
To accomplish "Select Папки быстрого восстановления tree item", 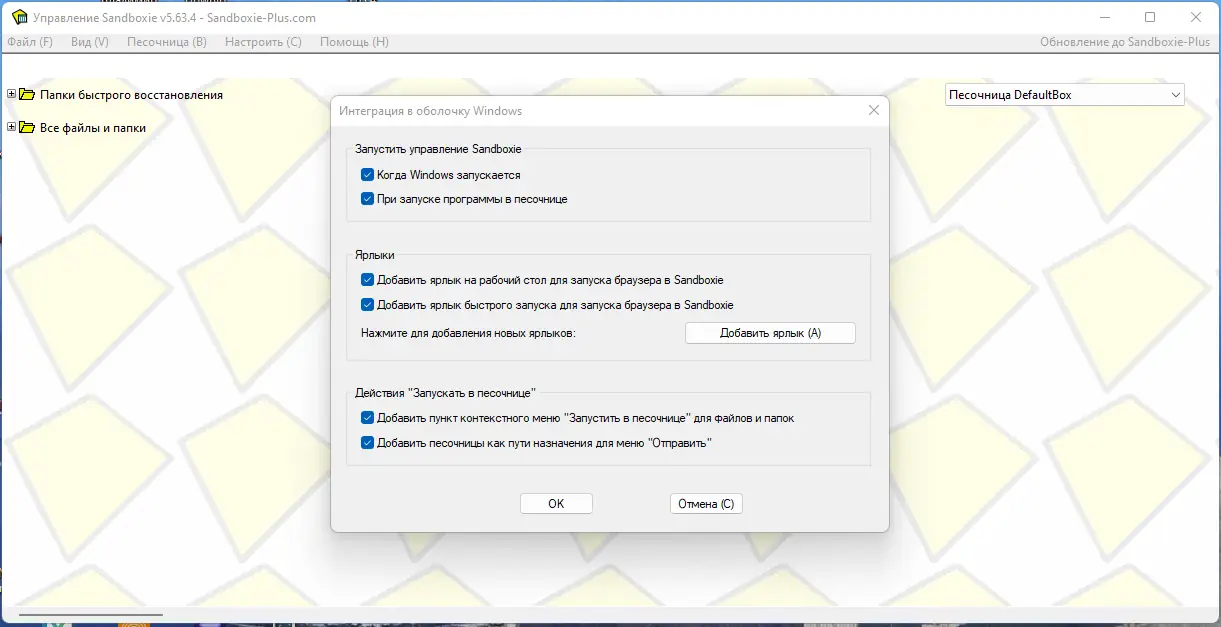I will 131,95.
